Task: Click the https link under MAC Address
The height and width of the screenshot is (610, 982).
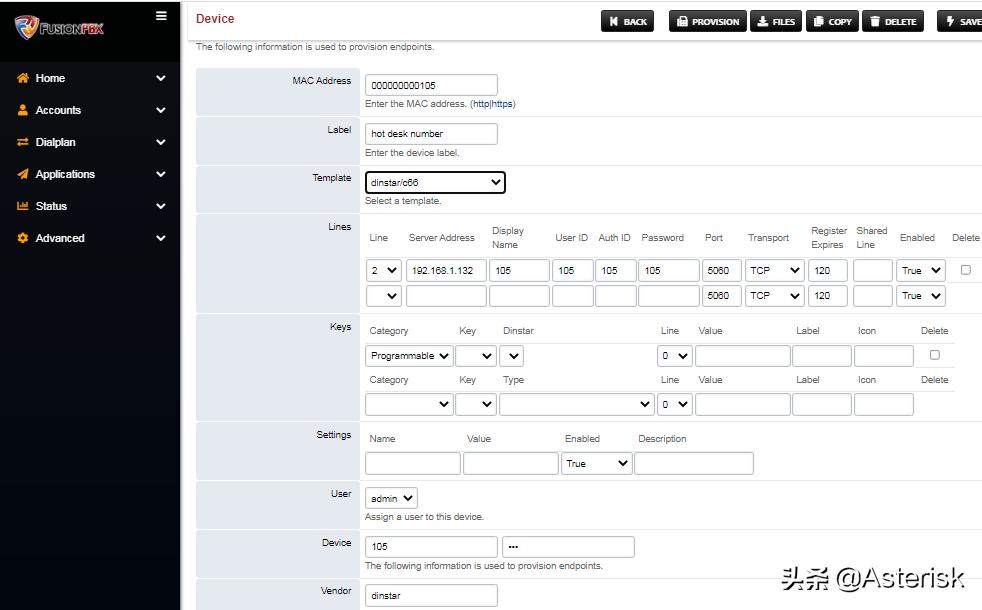Action: pos(502,104)
